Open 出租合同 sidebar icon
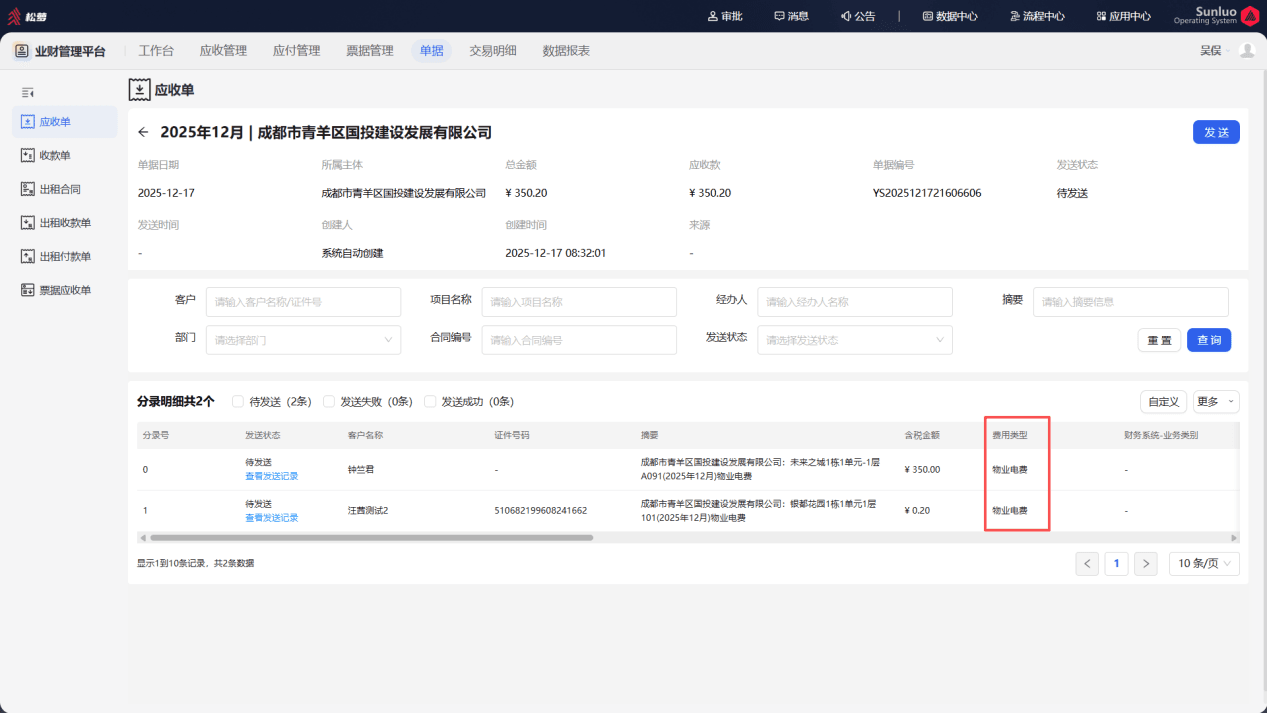 point(28,189)
